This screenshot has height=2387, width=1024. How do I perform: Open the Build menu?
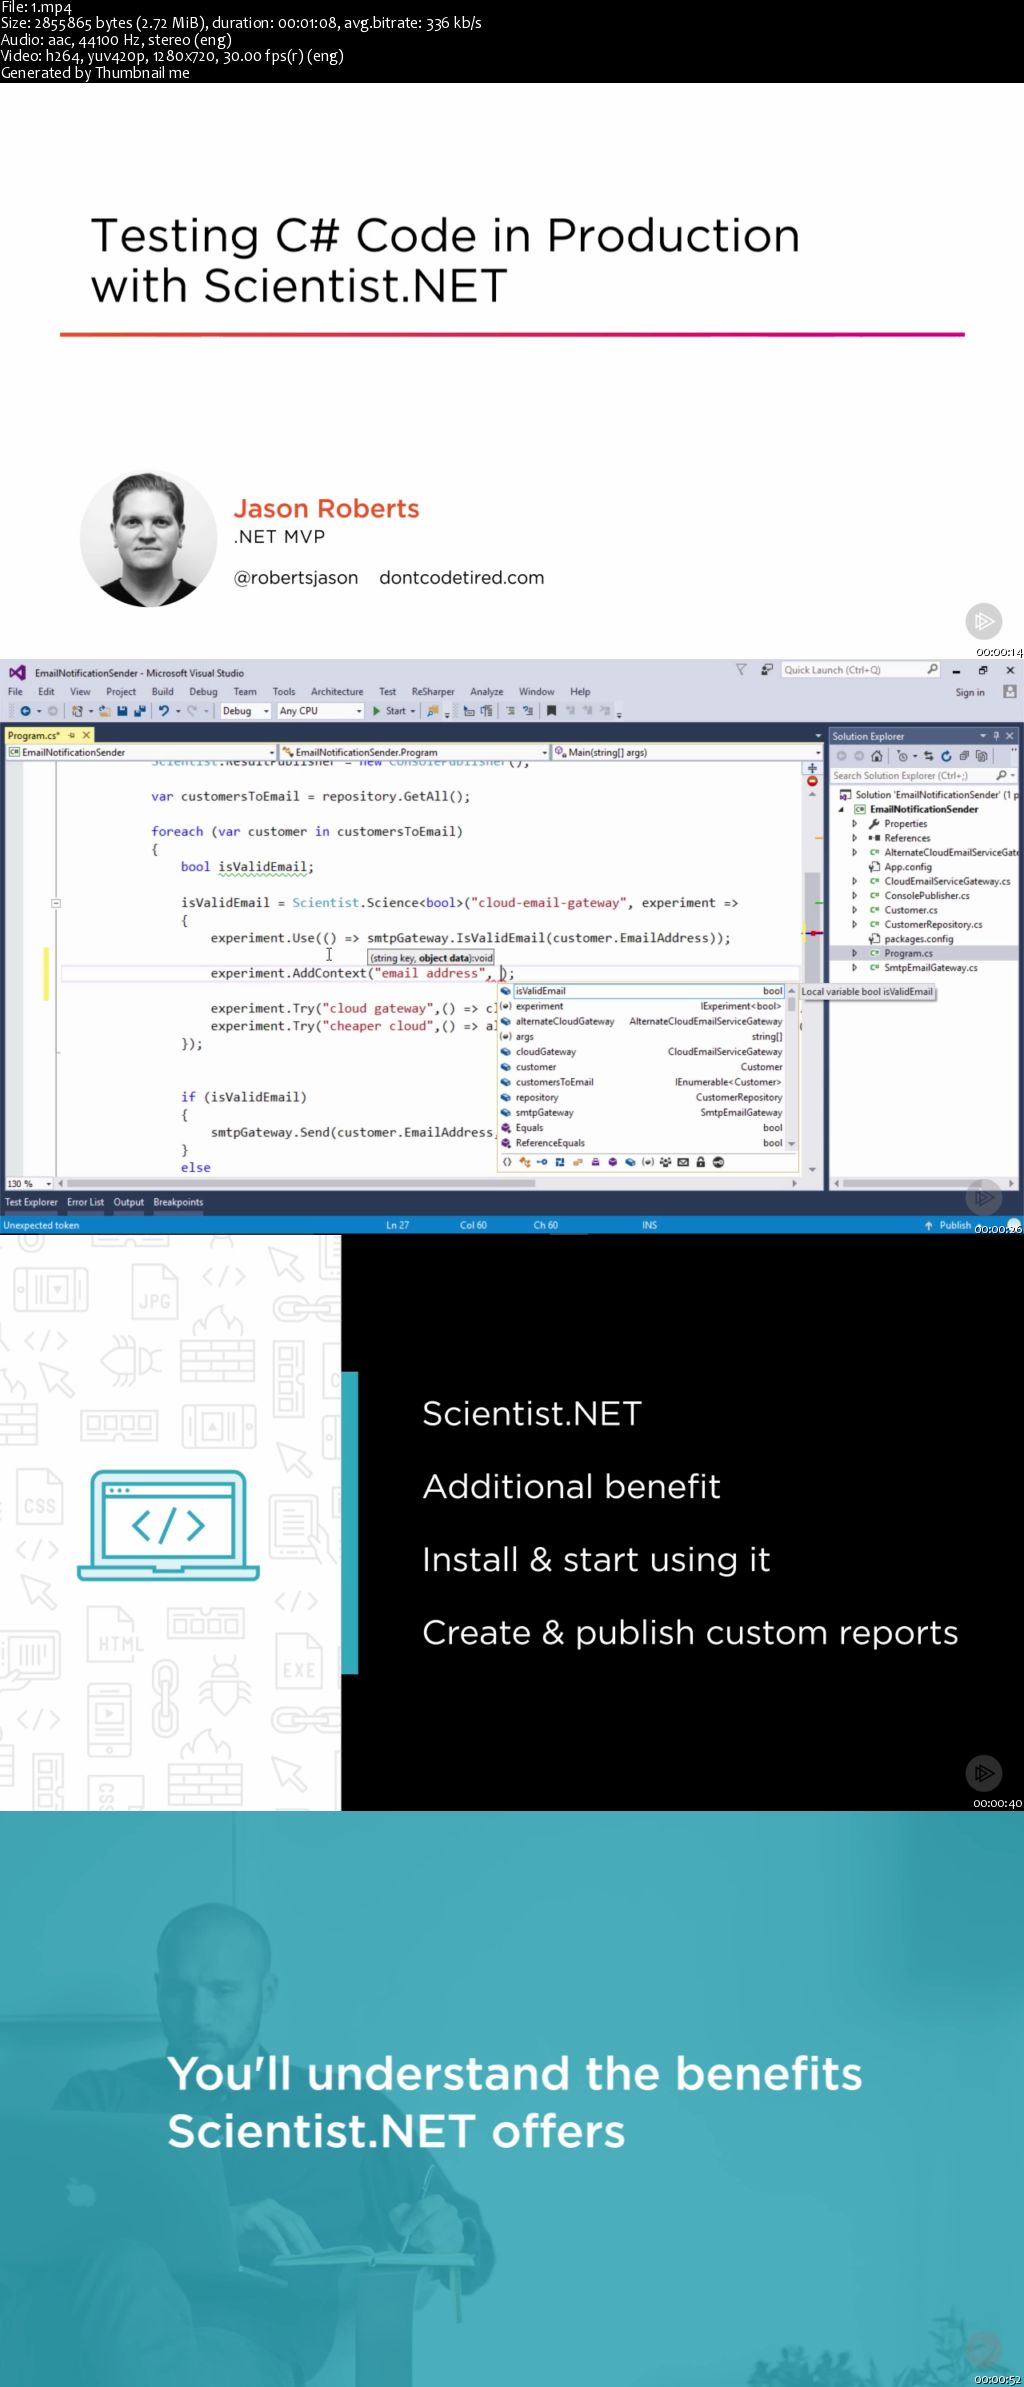tap(162, 692)
